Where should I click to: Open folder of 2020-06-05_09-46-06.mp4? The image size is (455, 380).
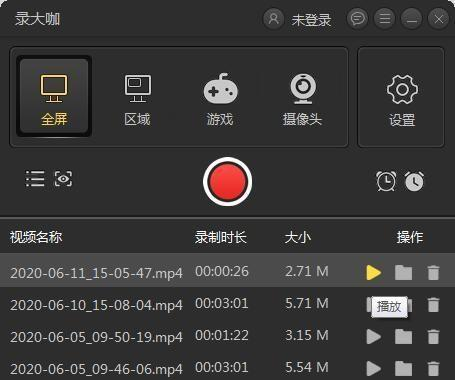point(403,369)
